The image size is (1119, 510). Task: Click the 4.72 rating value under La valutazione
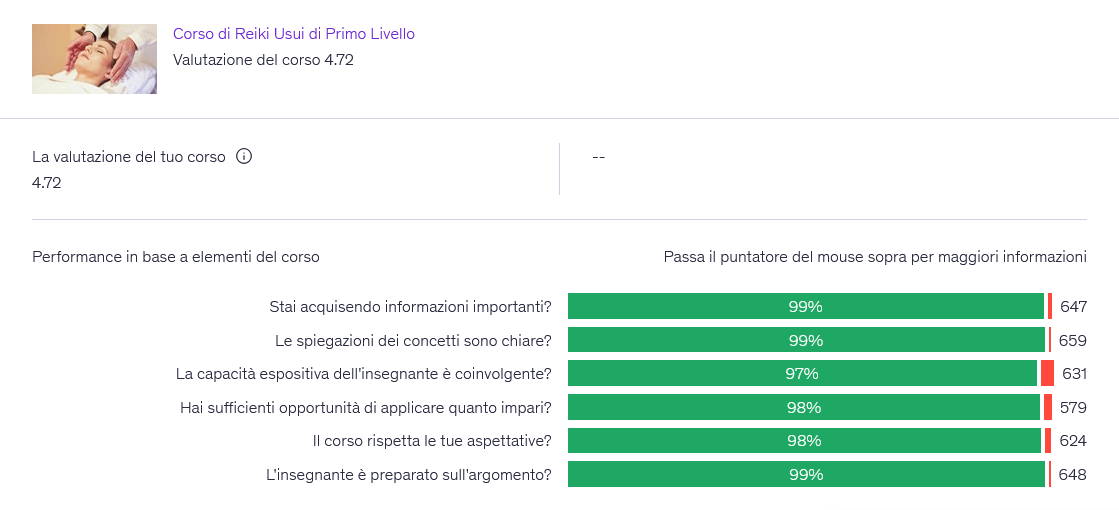tap(46, 183)
